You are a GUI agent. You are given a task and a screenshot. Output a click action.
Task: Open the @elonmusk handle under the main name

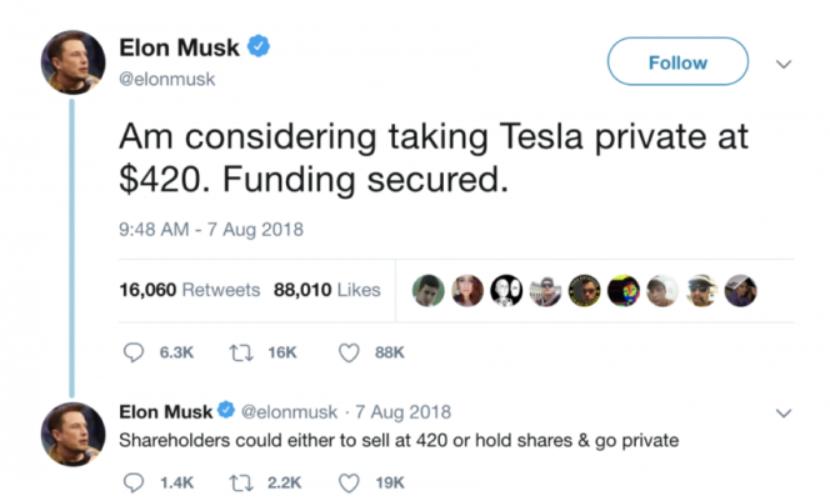[x=167, y=79]
